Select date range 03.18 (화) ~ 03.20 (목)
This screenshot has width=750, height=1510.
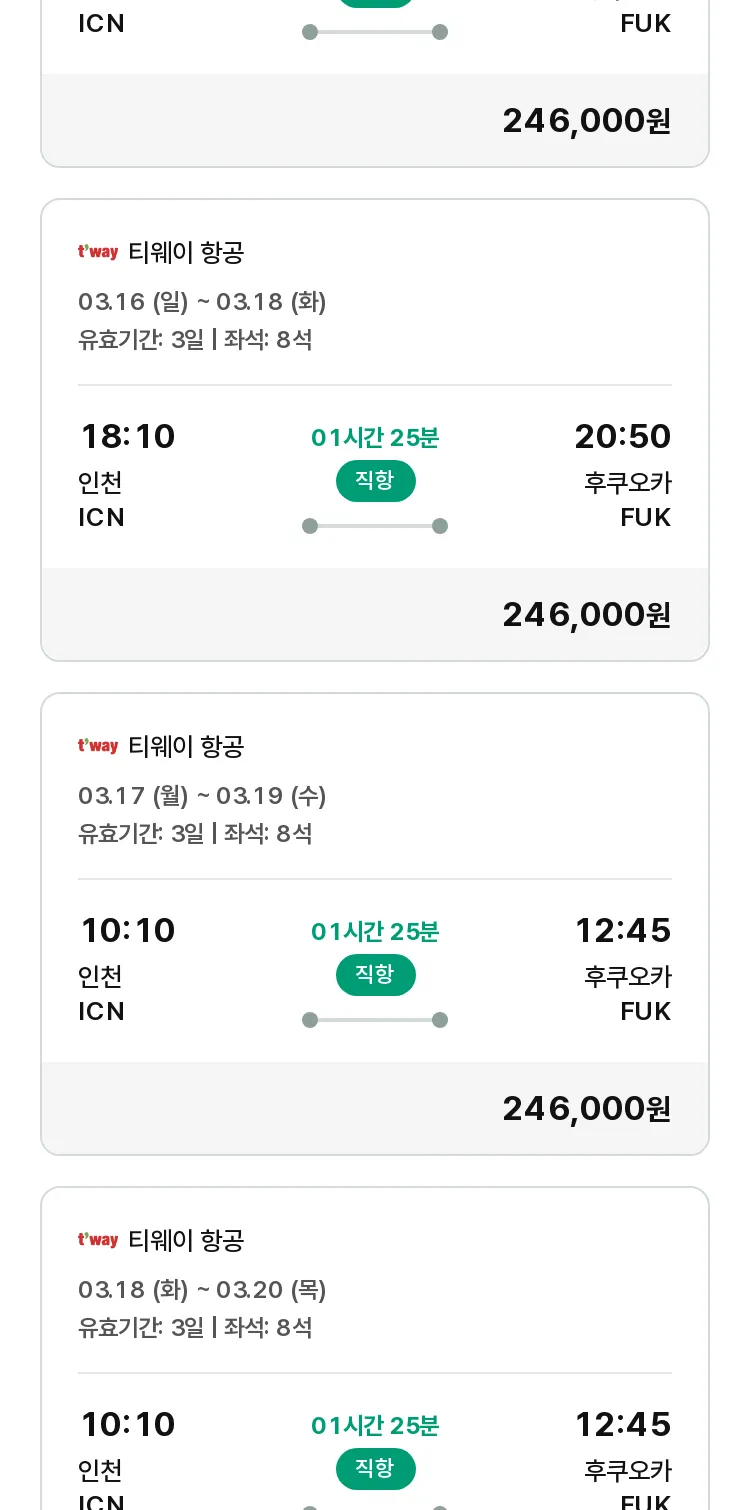pyautogui.click(x=202, y=1290)
